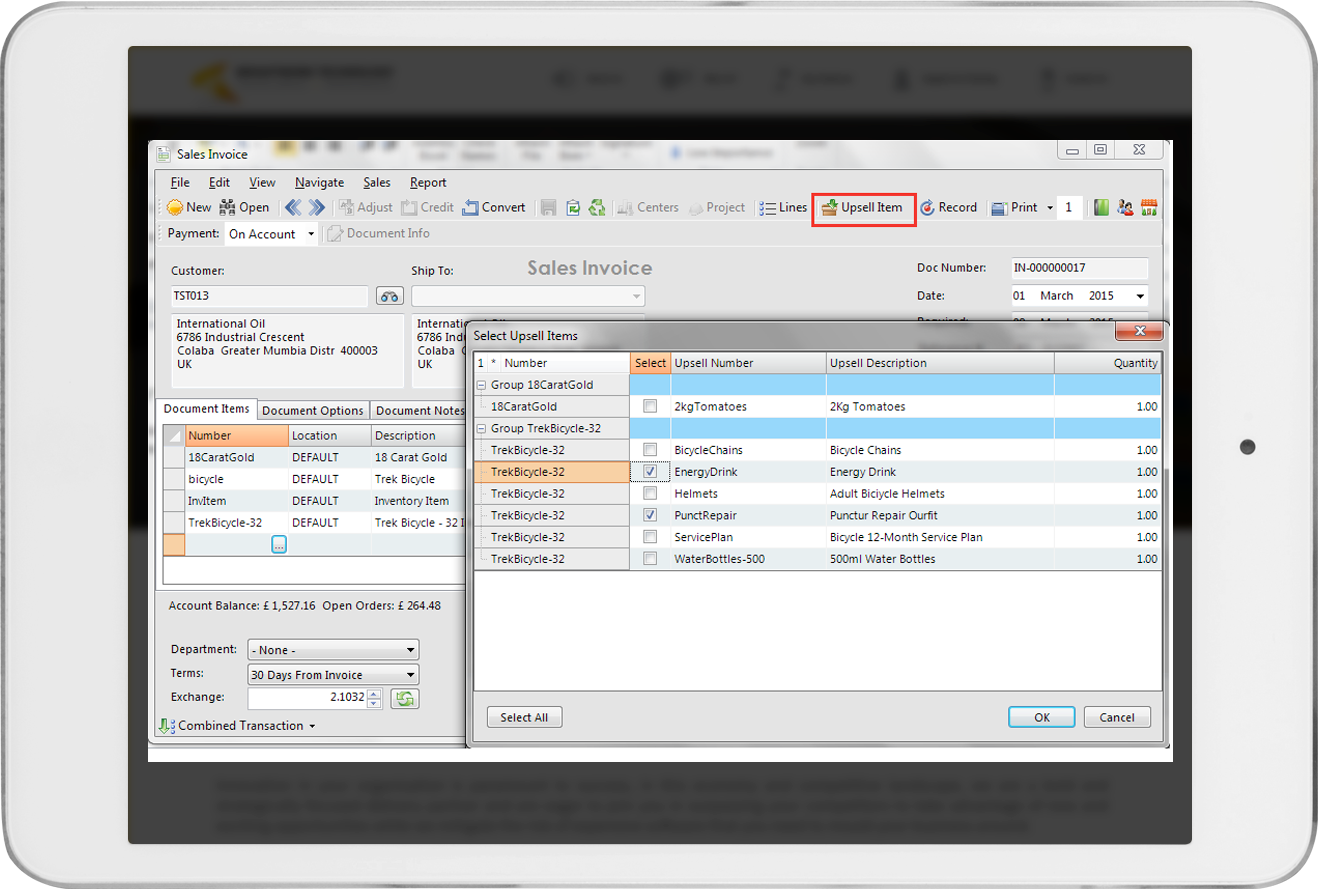Open the Sales menu
This screenshot has width=1318, height=889.
(x=377, y=183)
